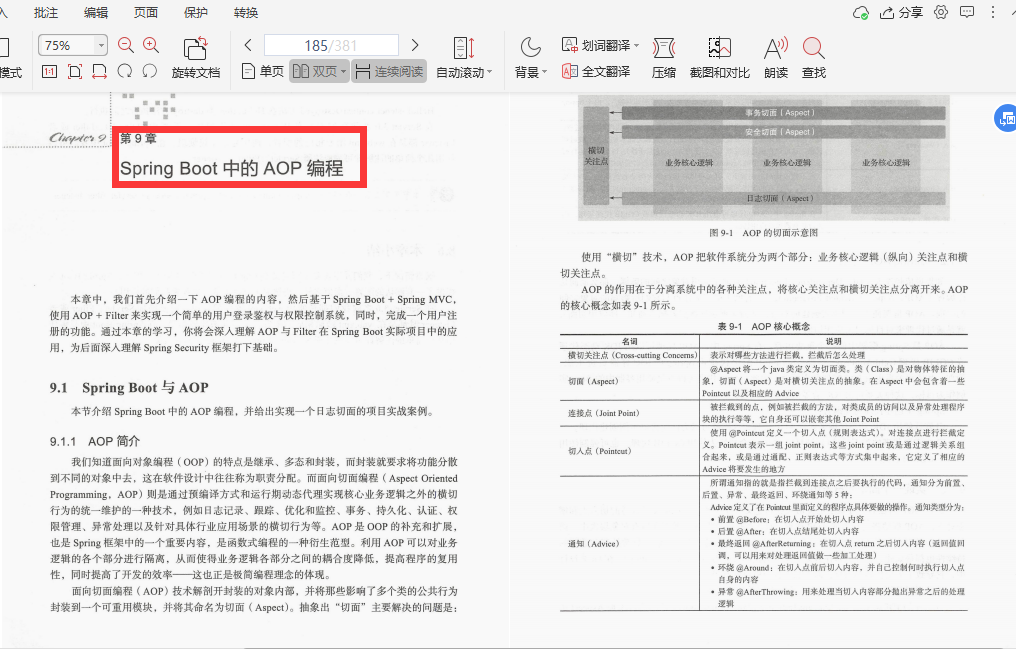Click the zoom in magnifier icon

click(x=151, y=45)
